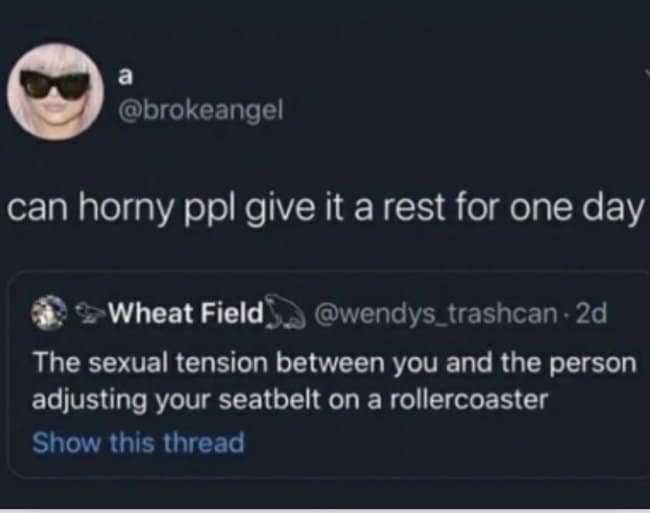
Task: Click the blank area right of @brokeangel
Action: click(x=456, y=110)
